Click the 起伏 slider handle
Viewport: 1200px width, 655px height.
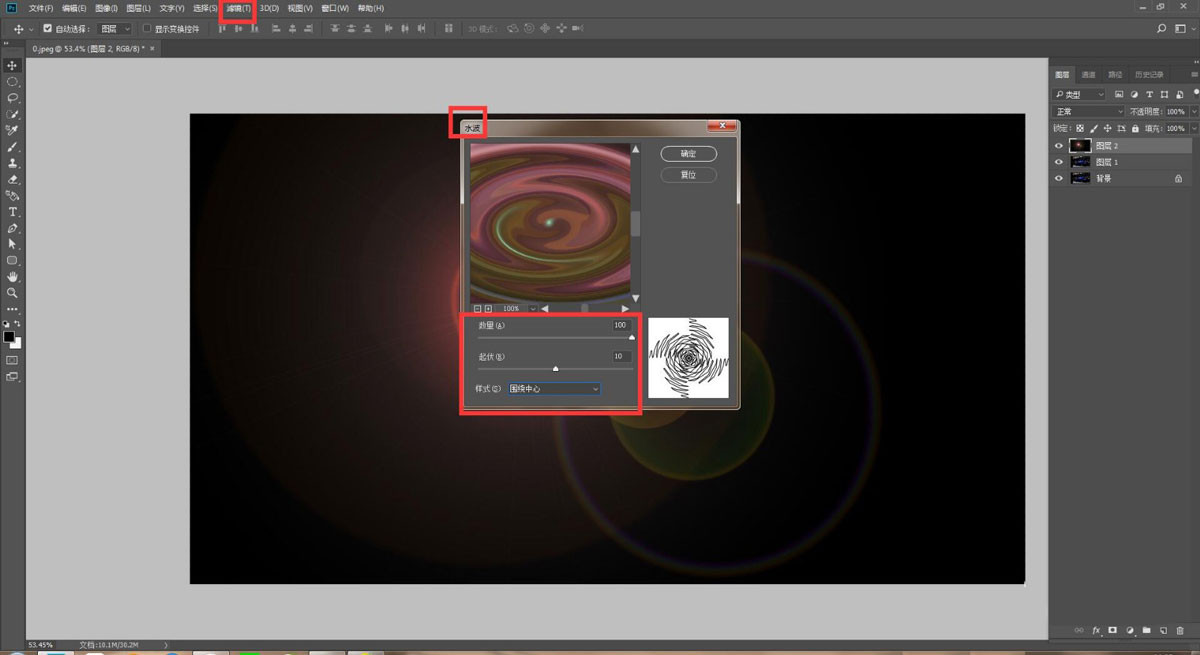[x=556, y=369]
